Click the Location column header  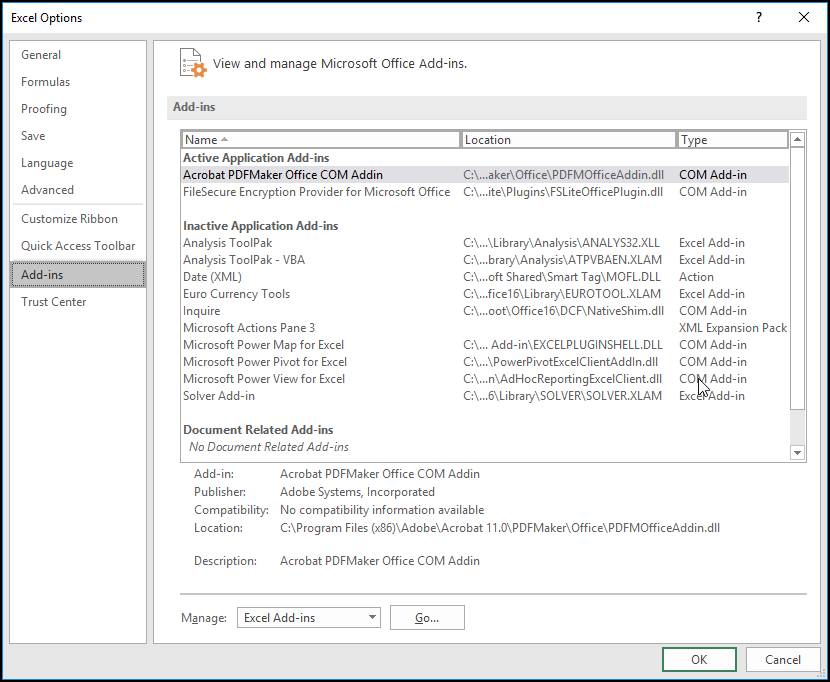click(x=568, y=140)
